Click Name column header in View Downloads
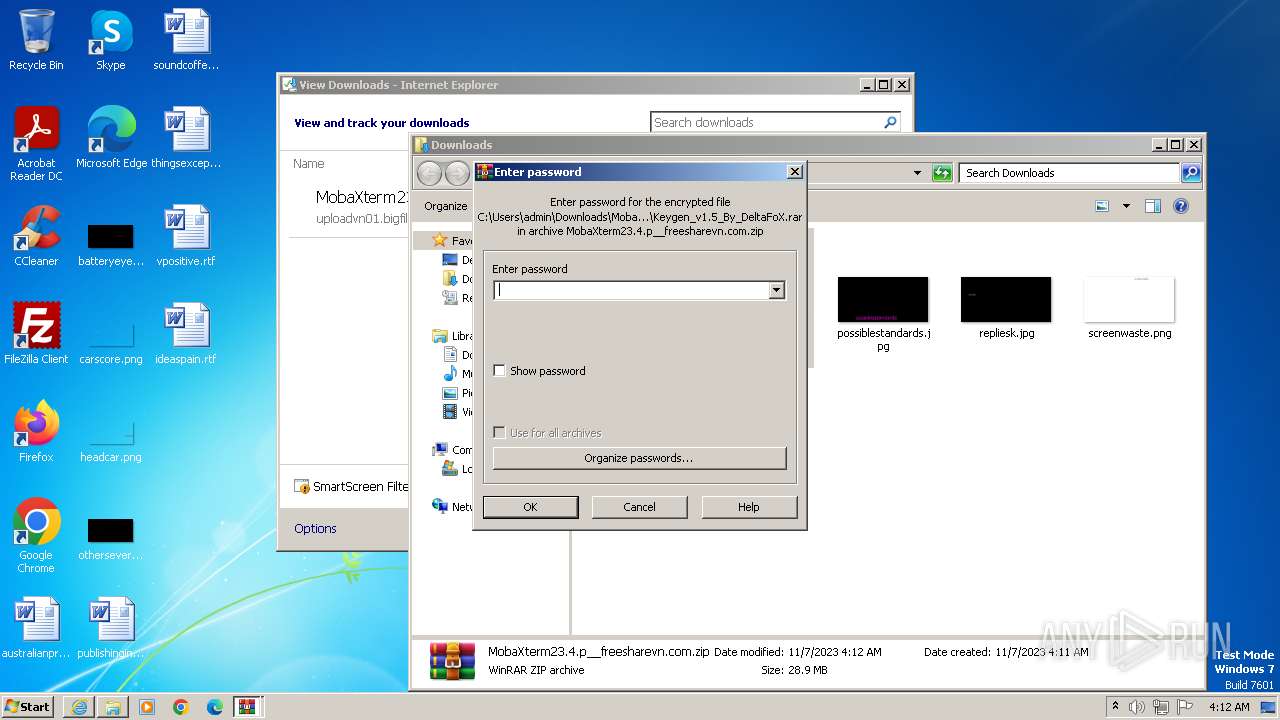This screenshot has width=1280, height=720. click(309, 164)
